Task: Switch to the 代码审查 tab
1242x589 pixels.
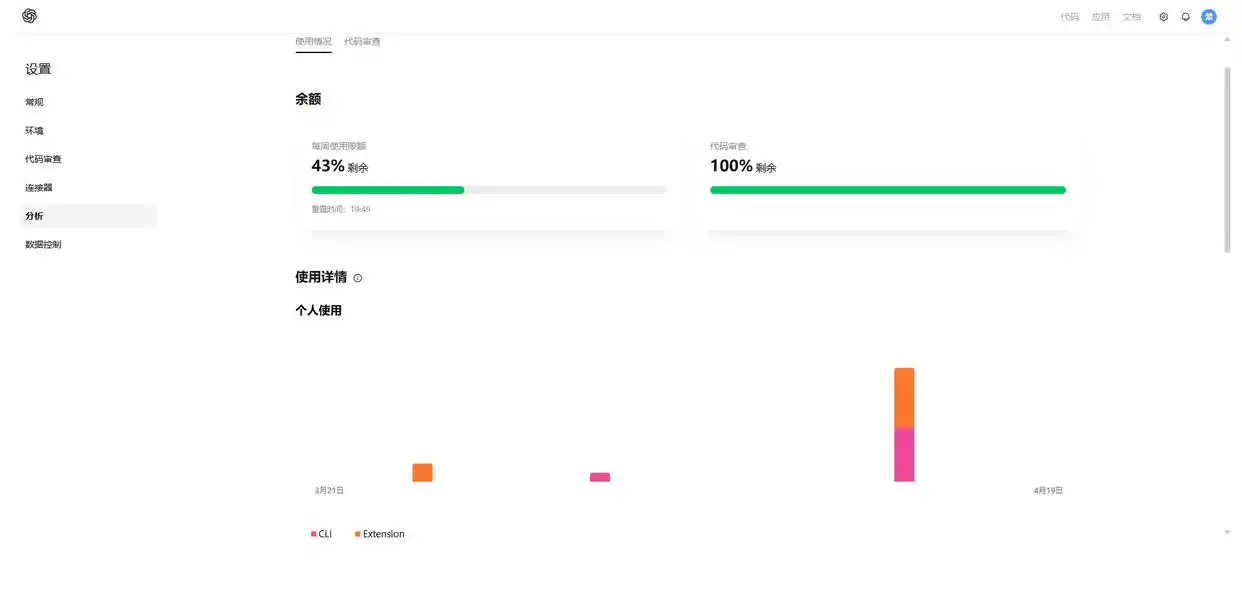Action: click(362, 42)
